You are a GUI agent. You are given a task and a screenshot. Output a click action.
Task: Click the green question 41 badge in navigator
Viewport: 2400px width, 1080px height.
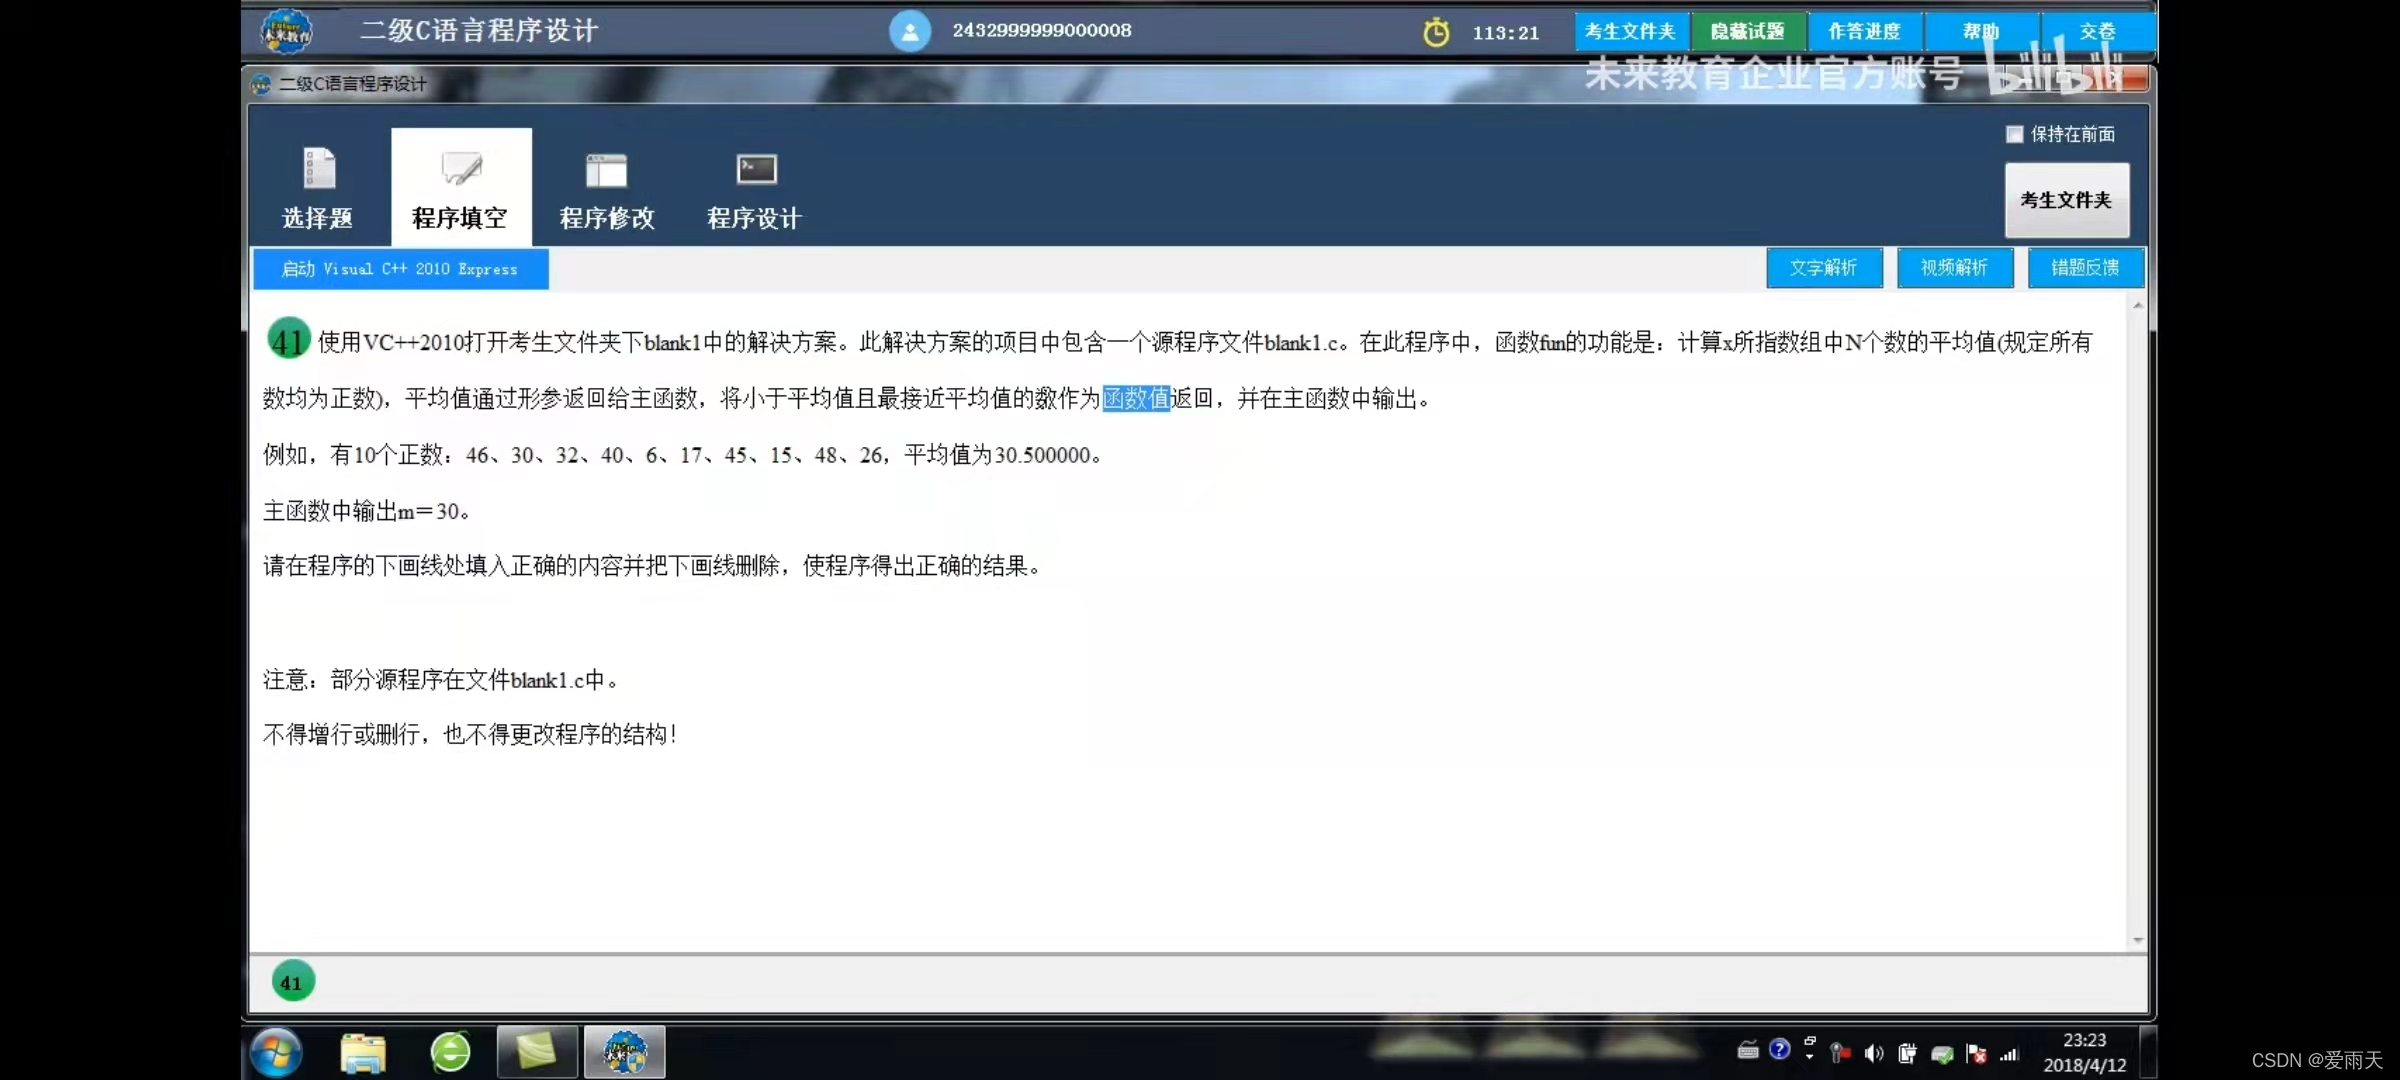[x=293, y=982]
